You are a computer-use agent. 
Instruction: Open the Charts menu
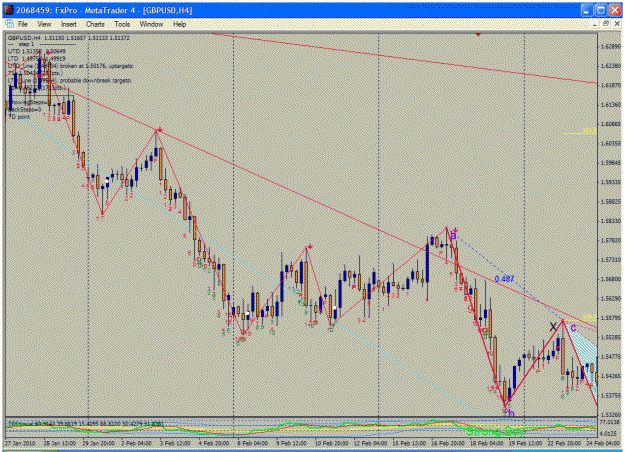pos(95,24)
